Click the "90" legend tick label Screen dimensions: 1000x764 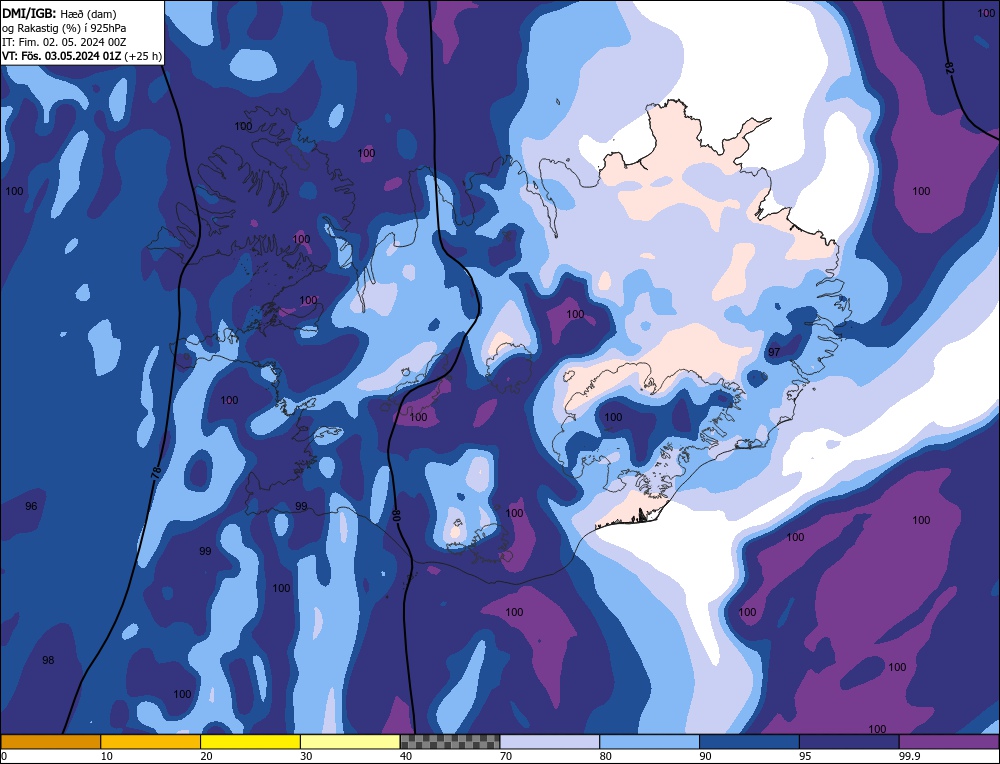click(705, 756)
